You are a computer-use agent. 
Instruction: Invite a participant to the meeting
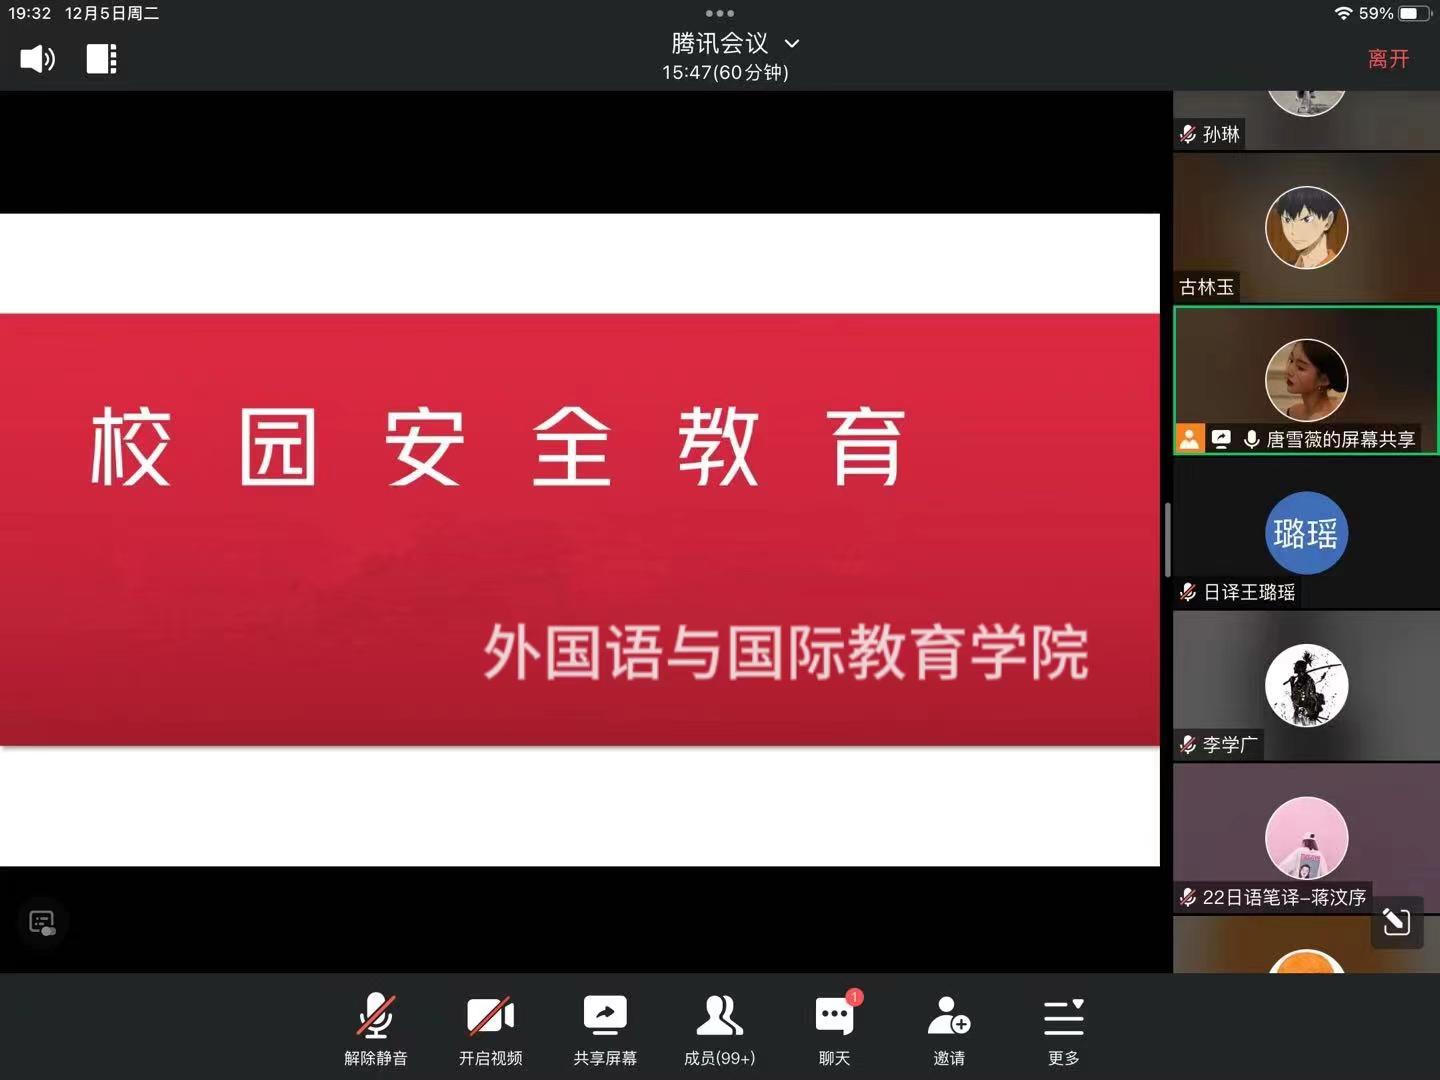[948, 1029]
